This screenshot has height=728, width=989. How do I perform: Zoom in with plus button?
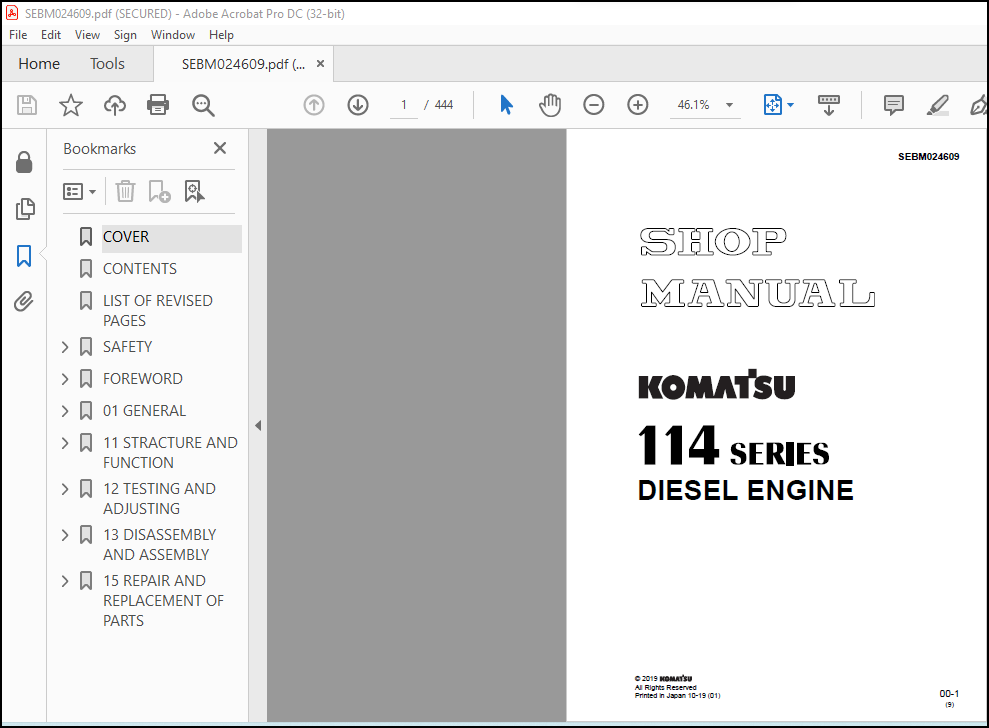(x=638, y=105)
